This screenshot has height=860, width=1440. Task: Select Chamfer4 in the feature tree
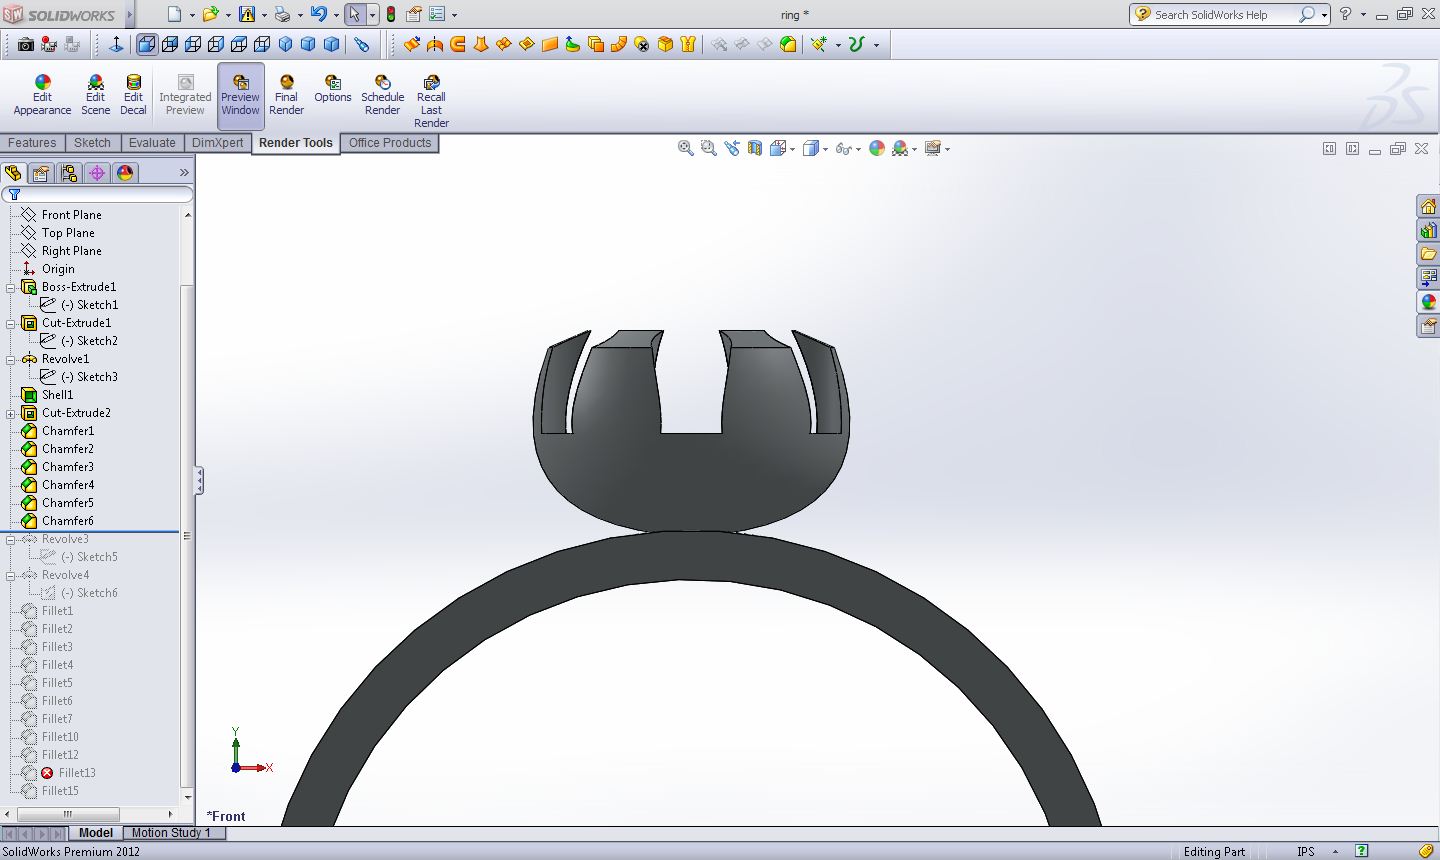pos(68,485)
